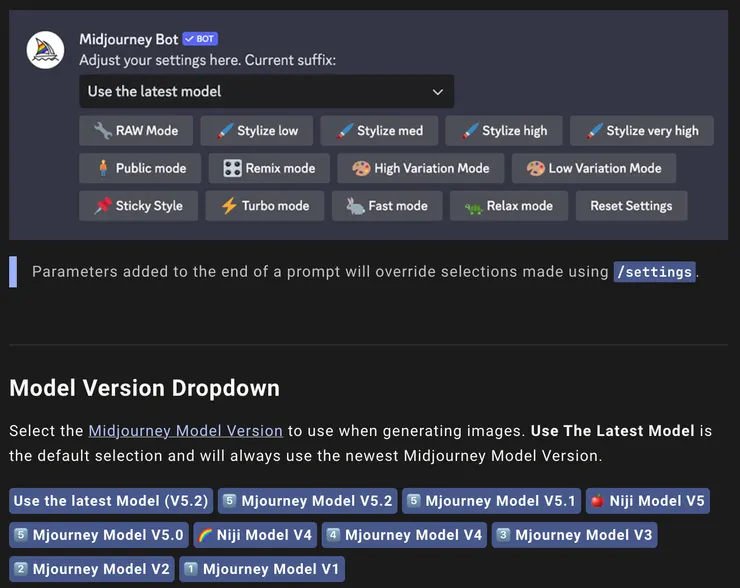Select Stylize high option
This screenshot has width=740, height=588.
pos(504,131)
